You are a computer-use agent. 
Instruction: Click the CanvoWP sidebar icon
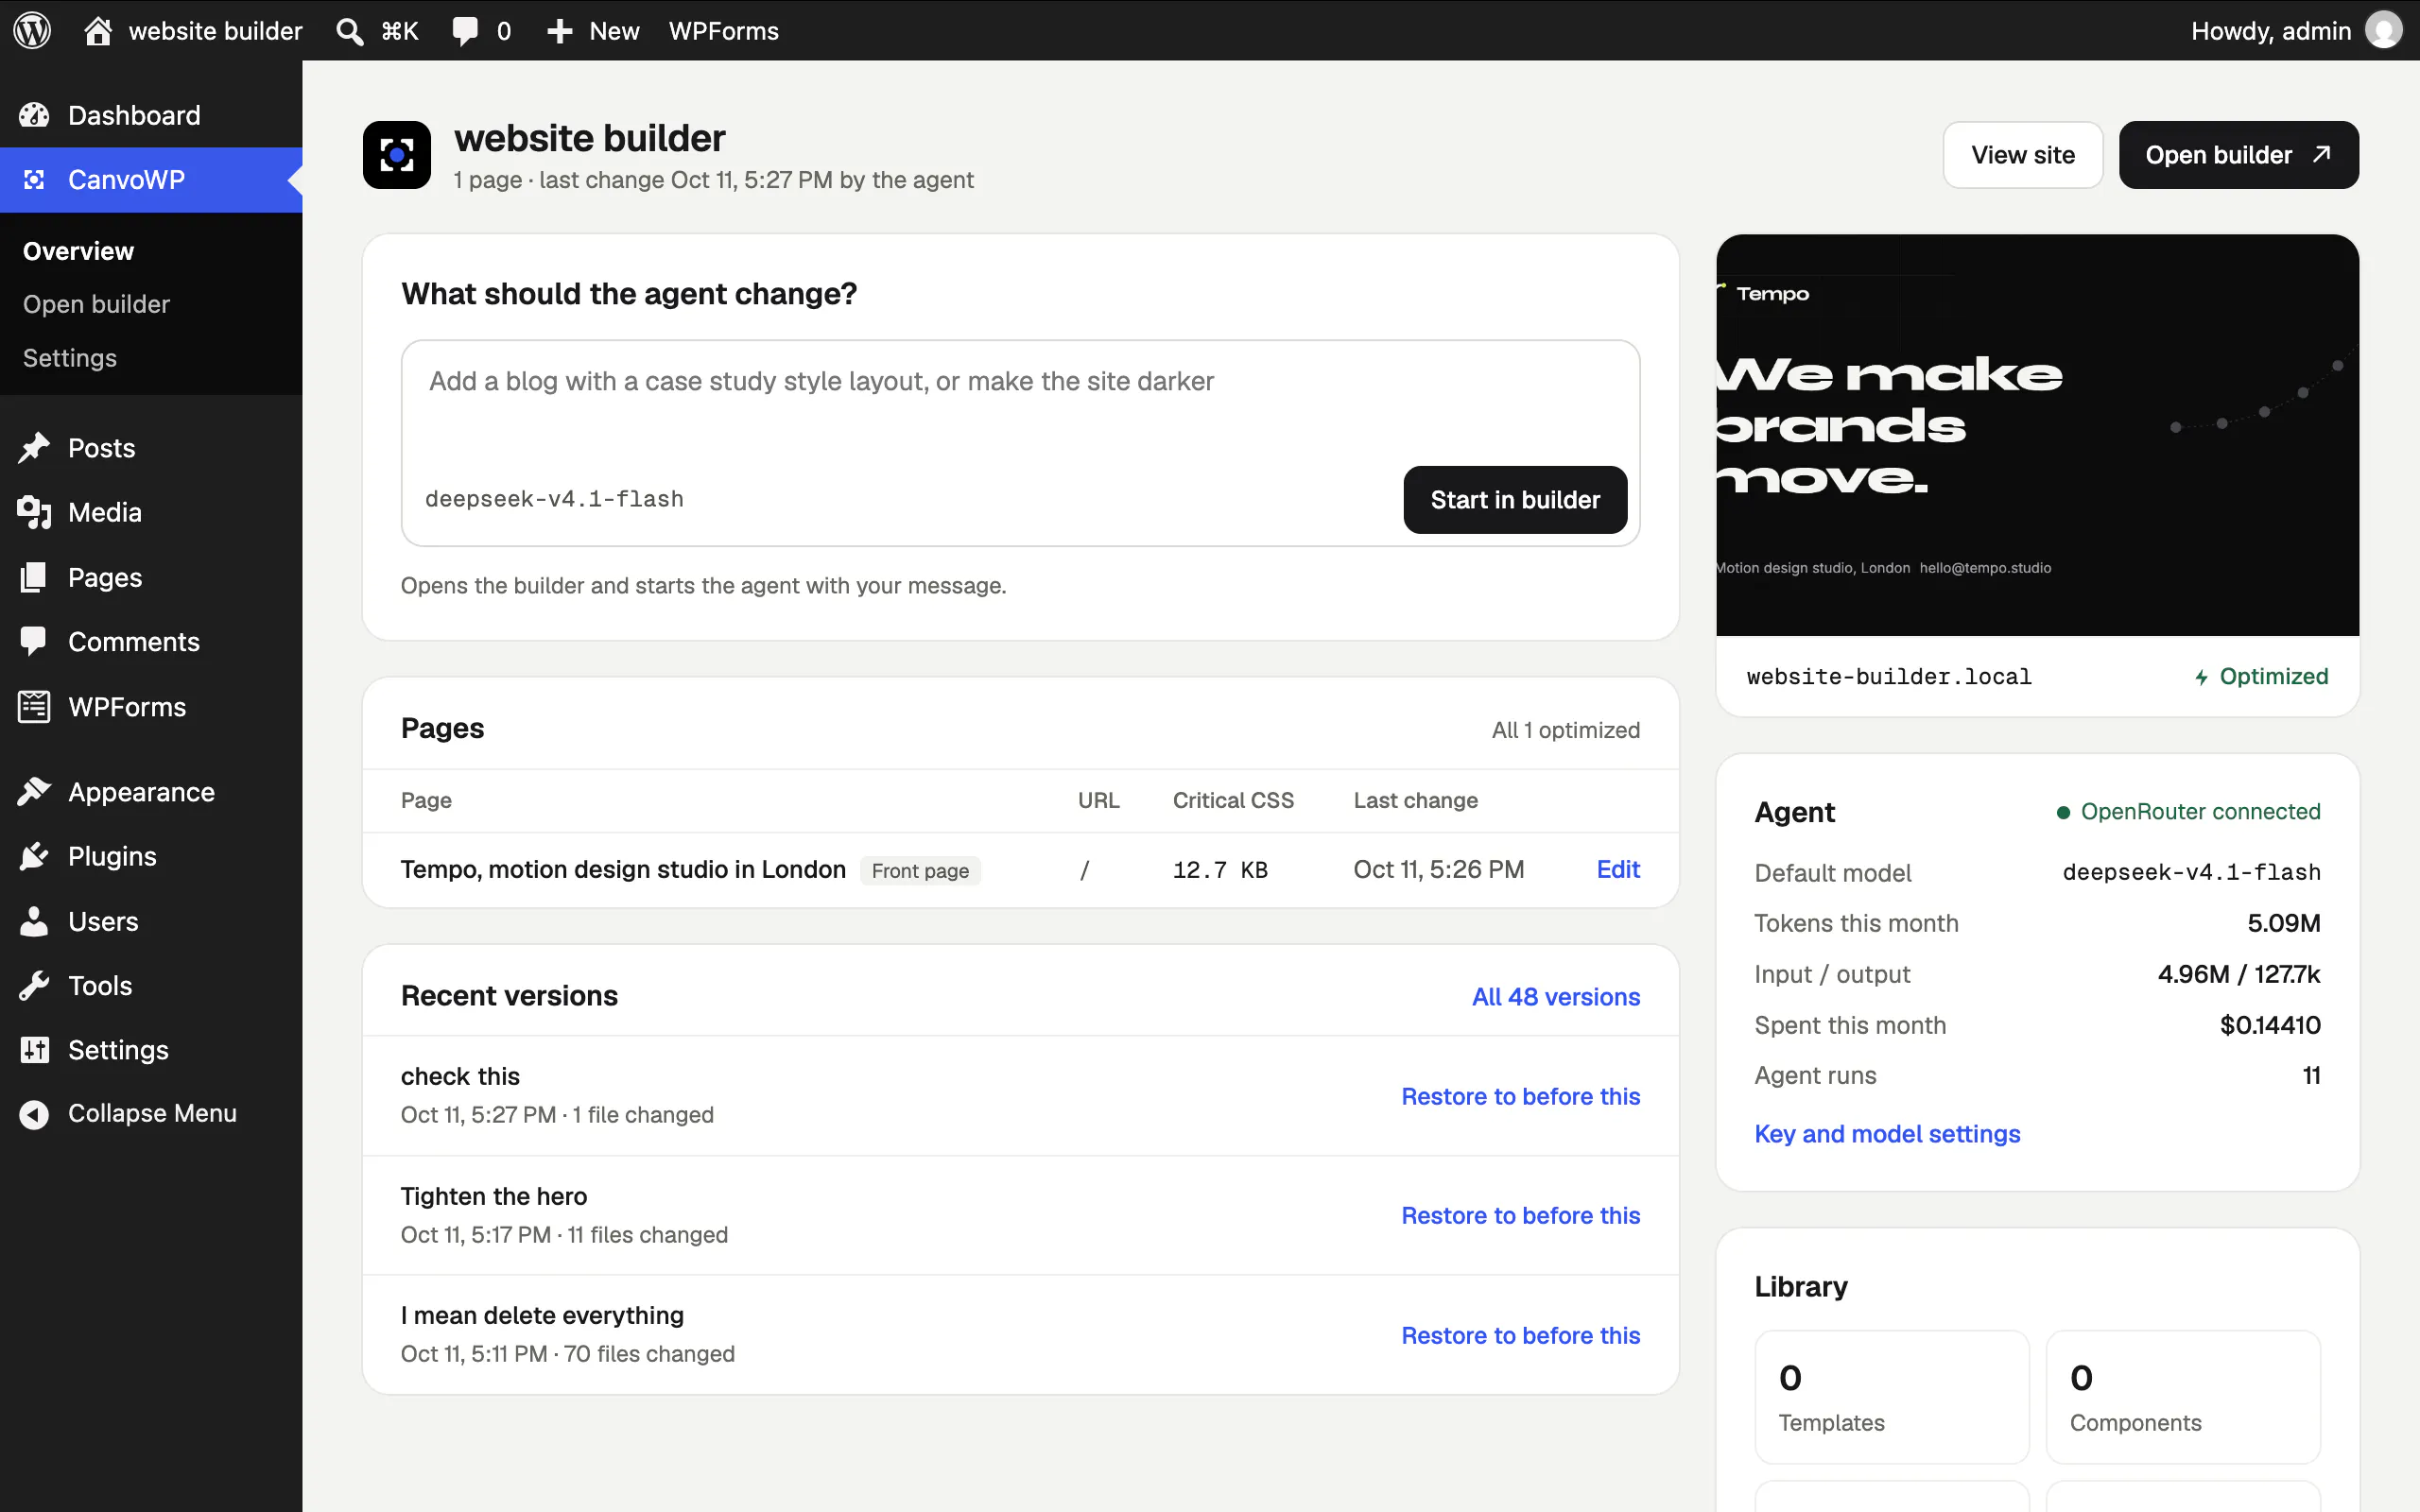[34, 180]
